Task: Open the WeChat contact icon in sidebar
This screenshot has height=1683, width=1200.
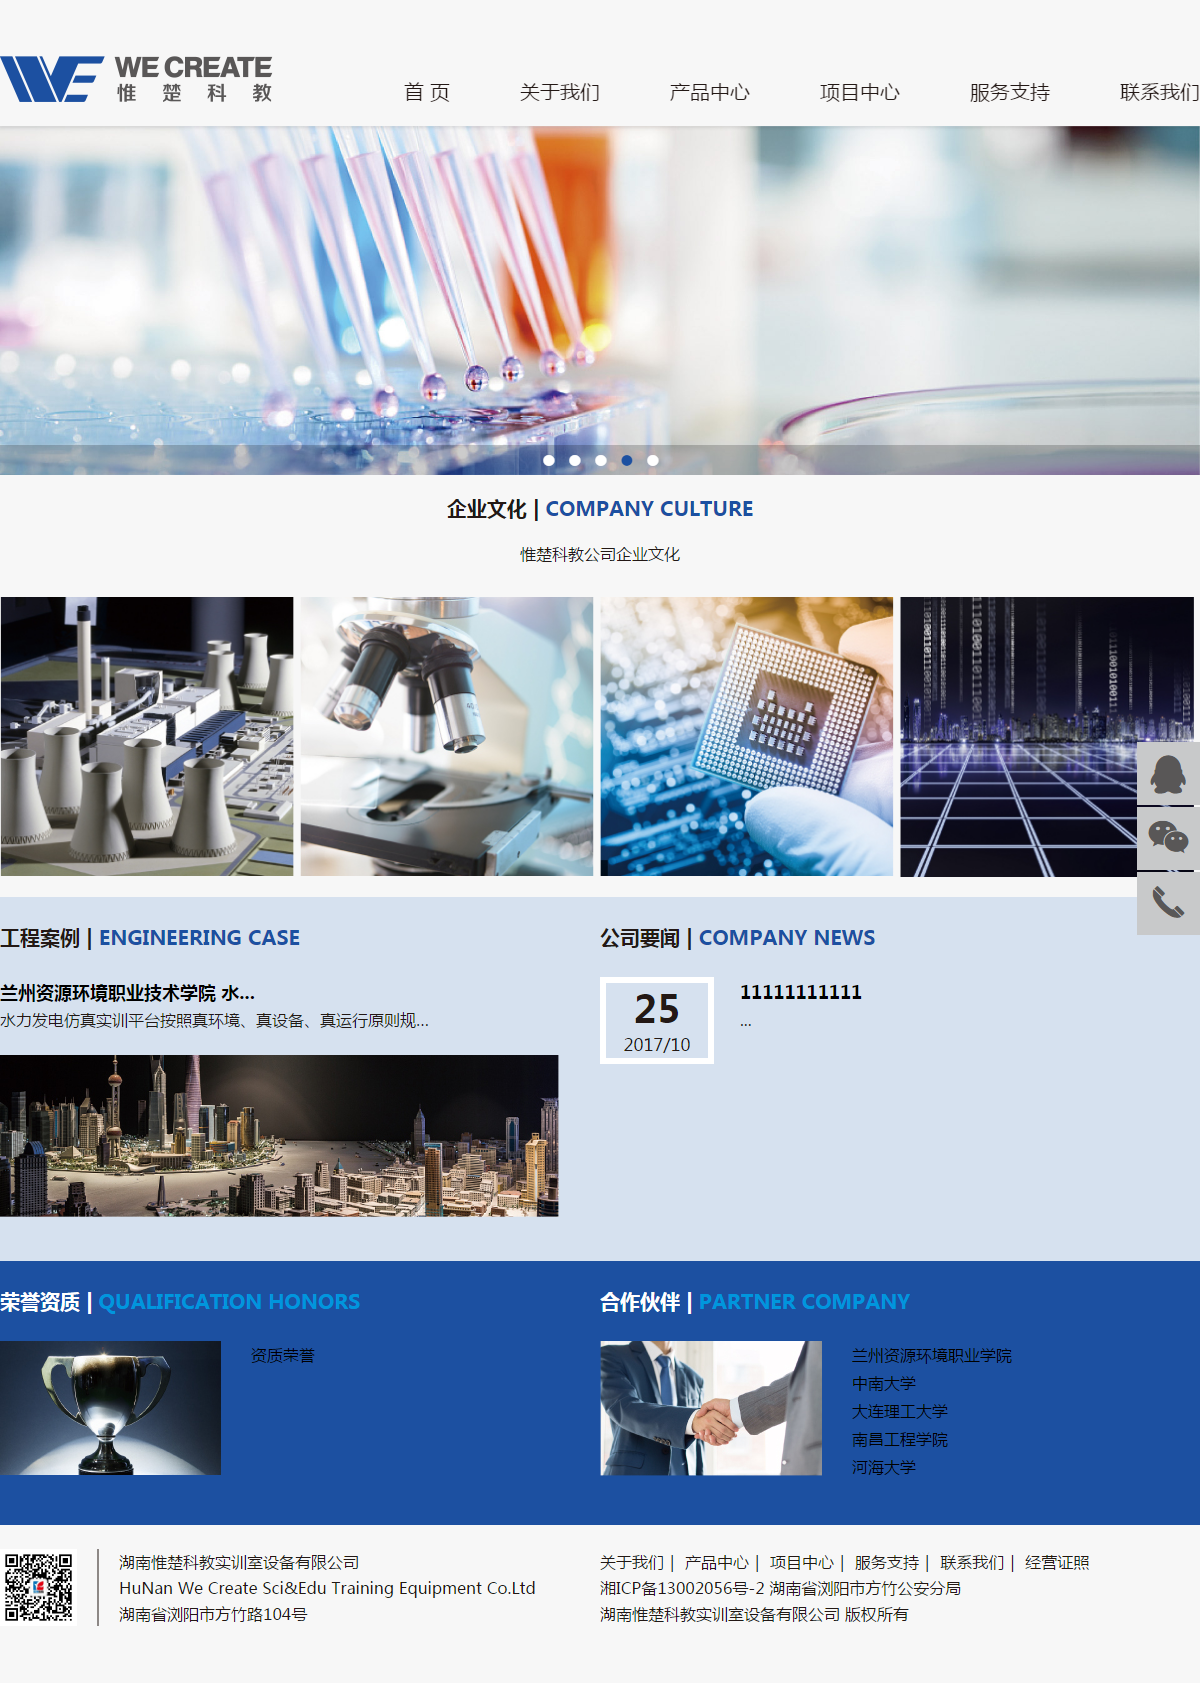Action: (x=1168, y=838)
